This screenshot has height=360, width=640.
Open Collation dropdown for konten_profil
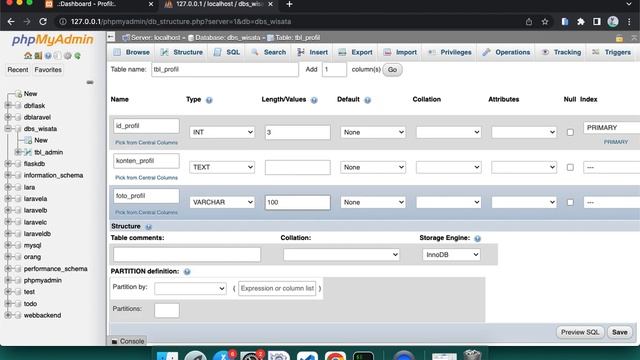(449, 167)
